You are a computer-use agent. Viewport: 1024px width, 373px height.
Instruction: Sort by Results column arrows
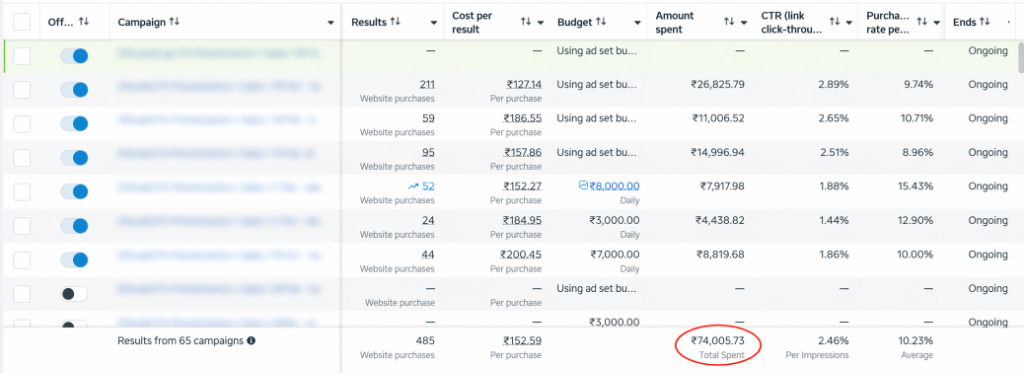[x=396, y=22]
